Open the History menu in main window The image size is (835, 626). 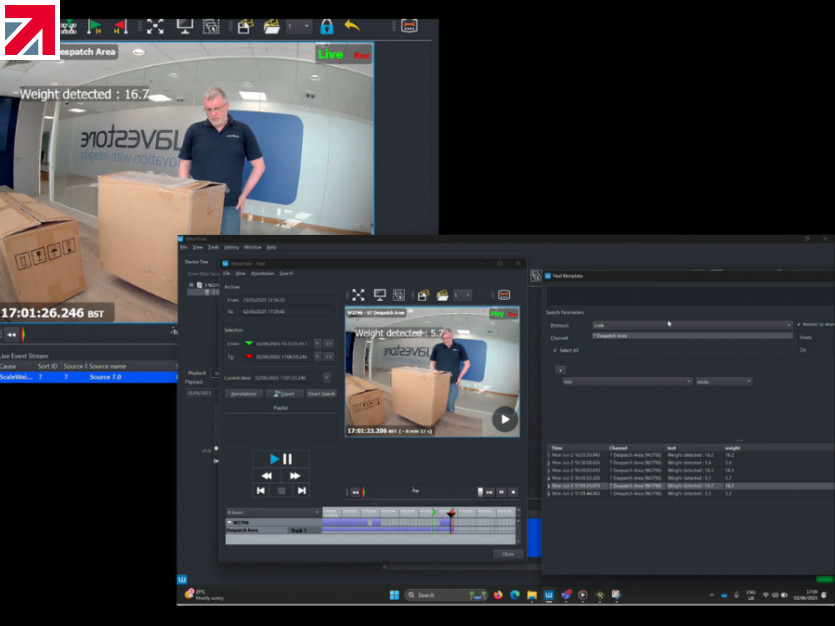click(x=232, y=248)
